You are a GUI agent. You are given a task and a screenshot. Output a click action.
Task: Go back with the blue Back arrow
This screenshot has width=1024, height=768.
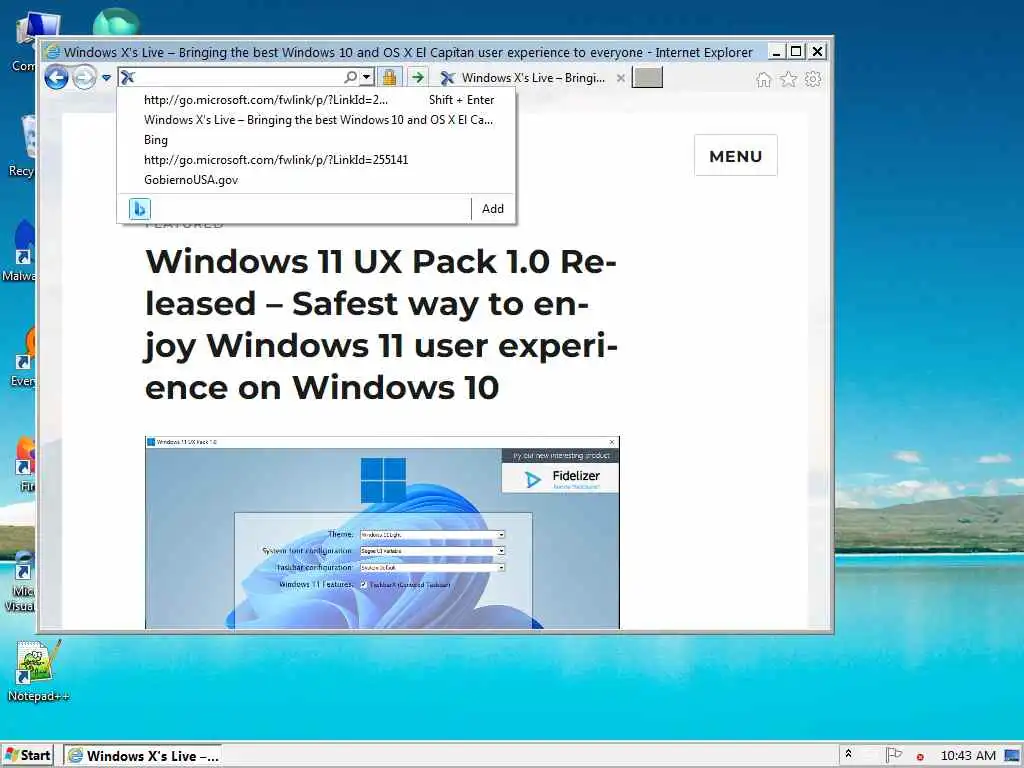coord(56,78)
